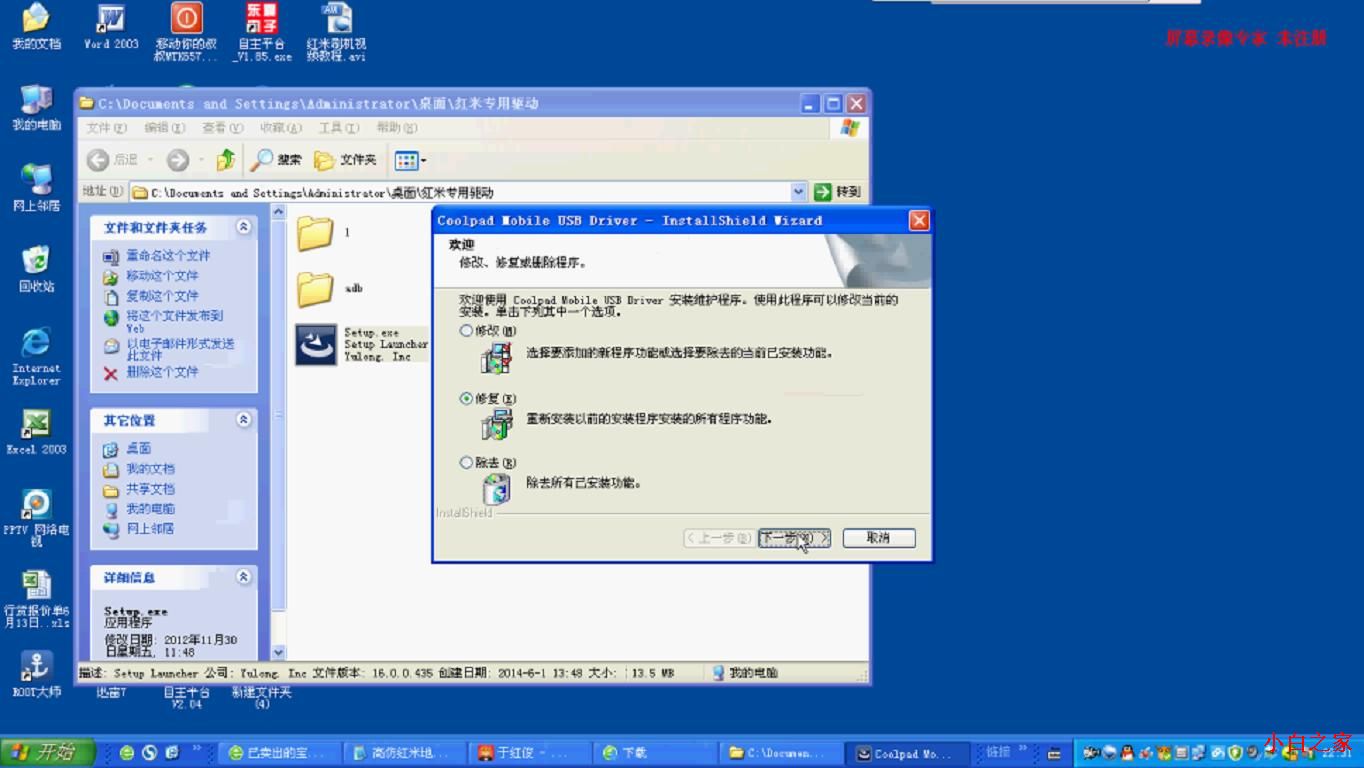
Task: Toggle the 文件夹 (Folders) pane button
Action: tap(345, 160)
